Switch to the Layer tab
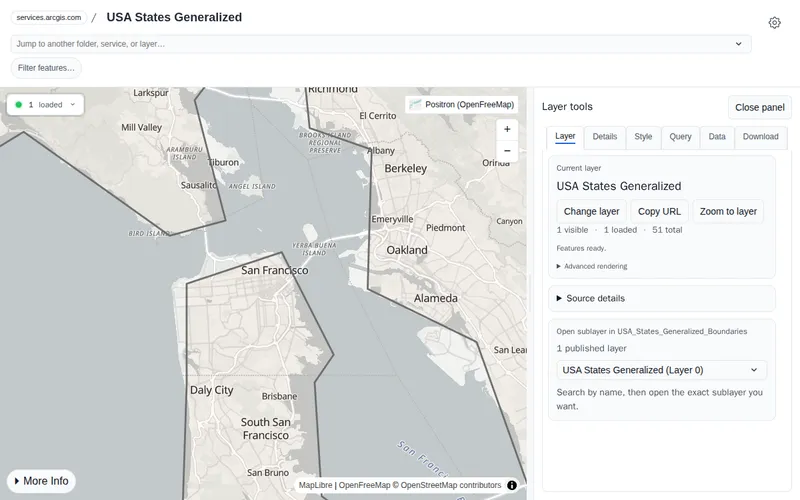Viewport: 800px width, 500px height. click(x=565, y=136)
